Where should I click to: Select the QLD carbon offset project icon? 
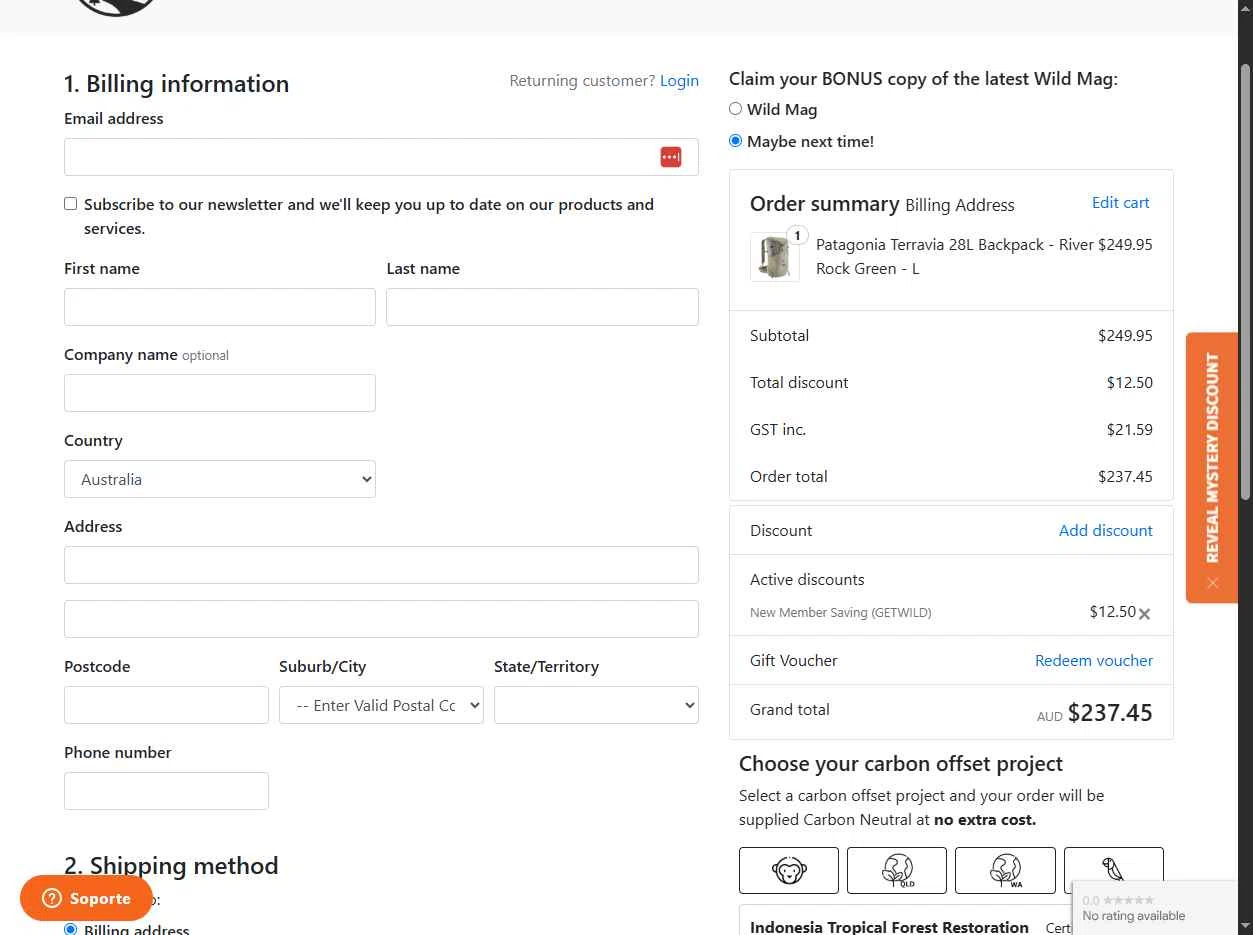(897, 870)
